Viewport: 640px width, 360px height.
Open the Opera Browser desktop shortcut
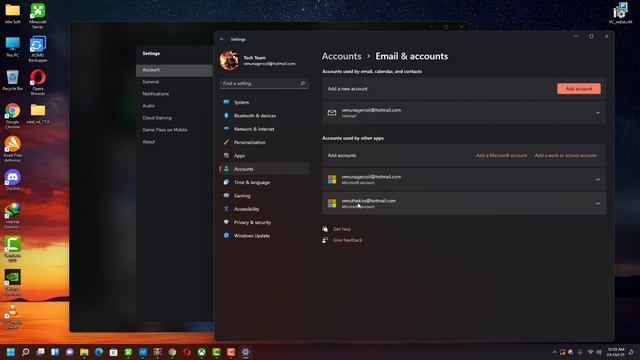click(38, 82)
